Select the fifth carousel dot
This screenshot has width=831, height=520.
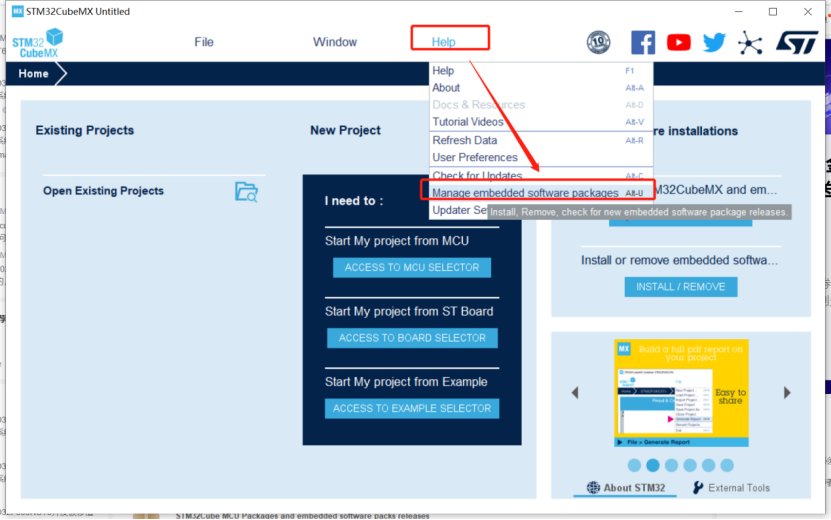pos(708,465)
